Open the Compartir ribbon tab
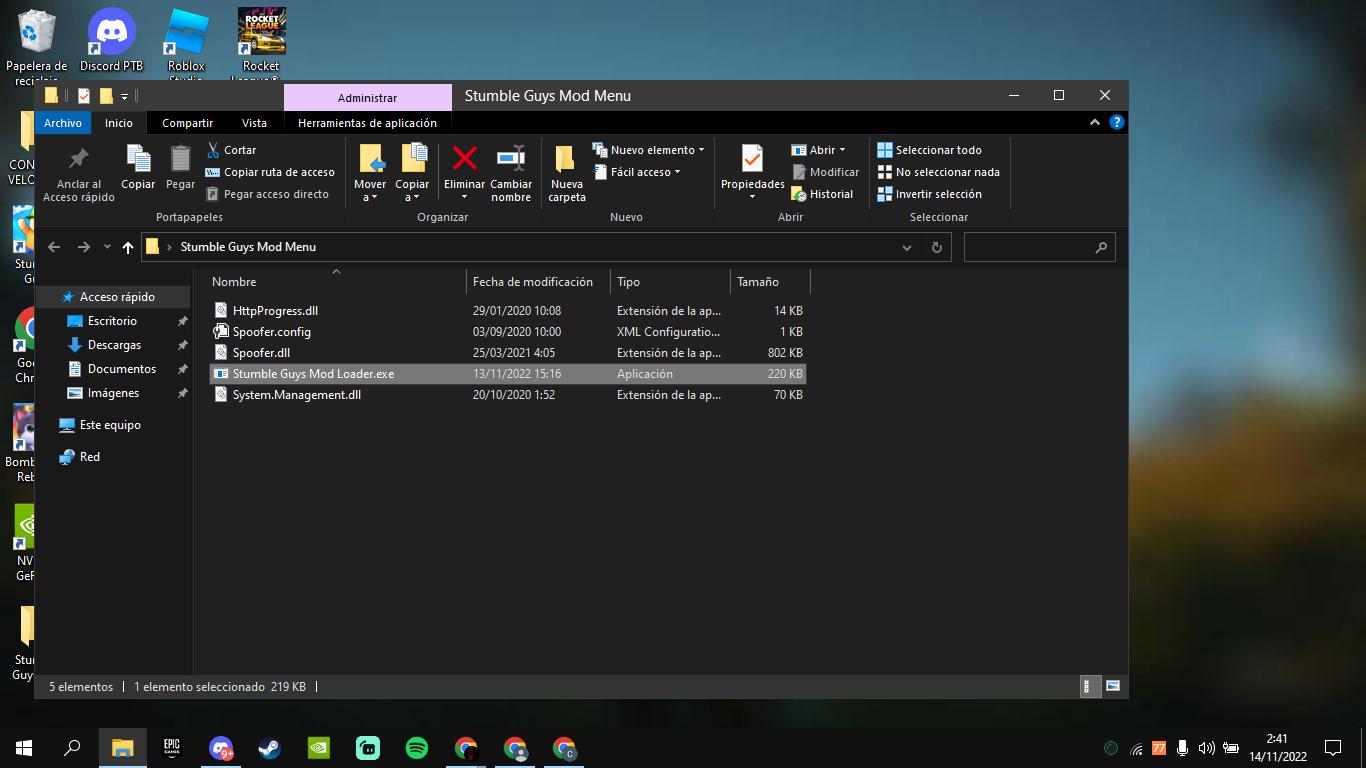The image size is (1366, 768). (x=188, y=123)
